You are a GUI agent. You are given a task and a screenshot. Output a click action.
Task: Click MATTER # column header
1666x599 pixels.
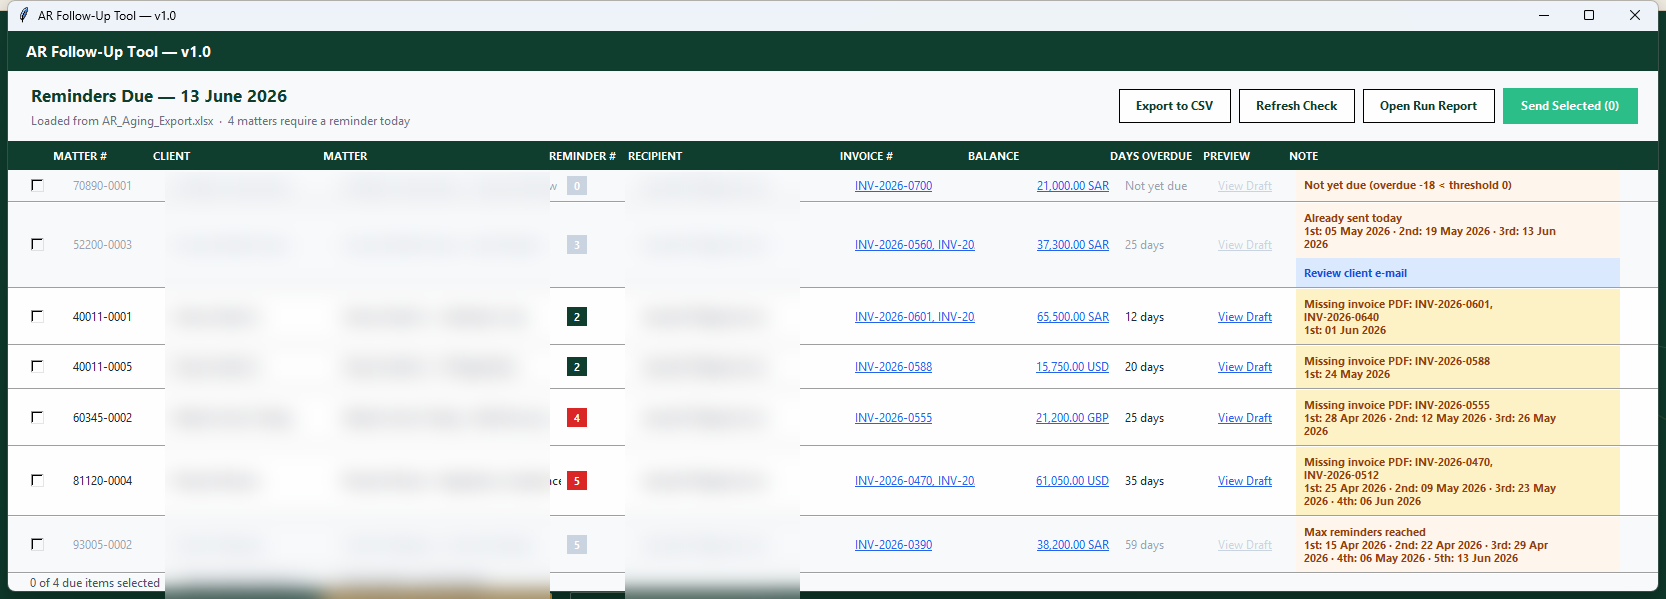(x=80, y=156)
